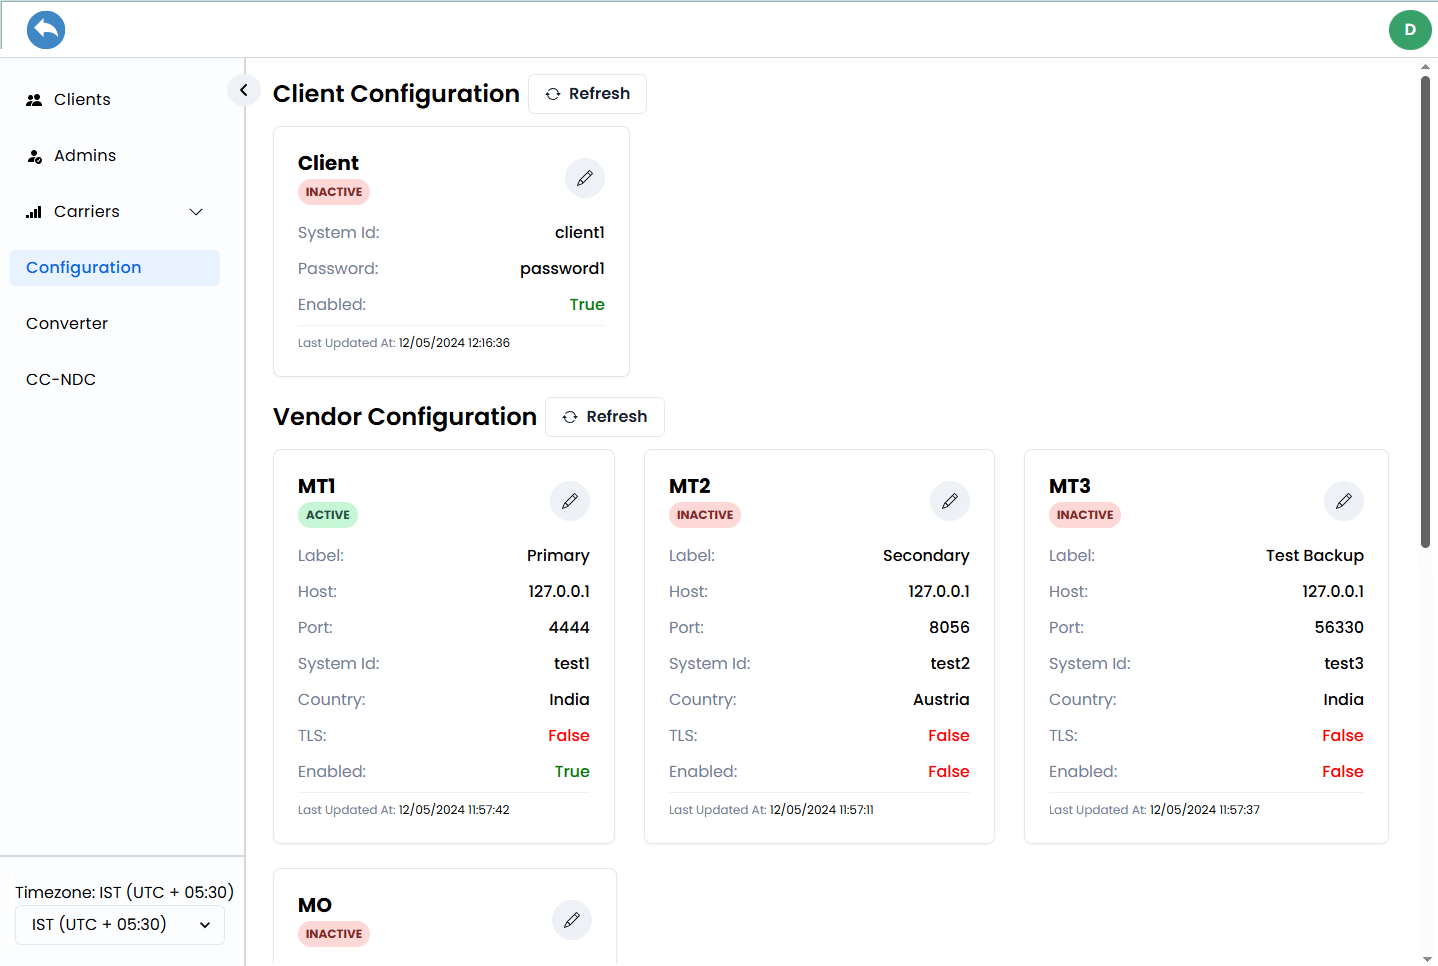Open the user avatar D menu
This screenshot has height=966, width=1438.
(x=1410, y=30)
